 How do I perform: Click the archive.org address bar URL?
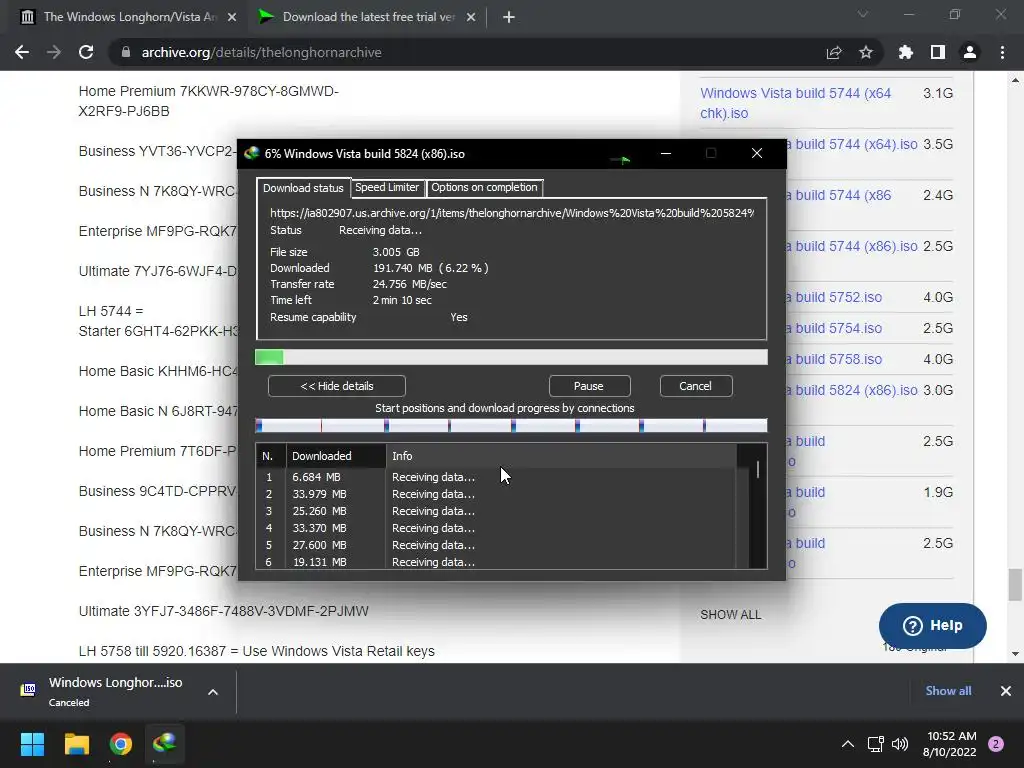coord(261,52)
